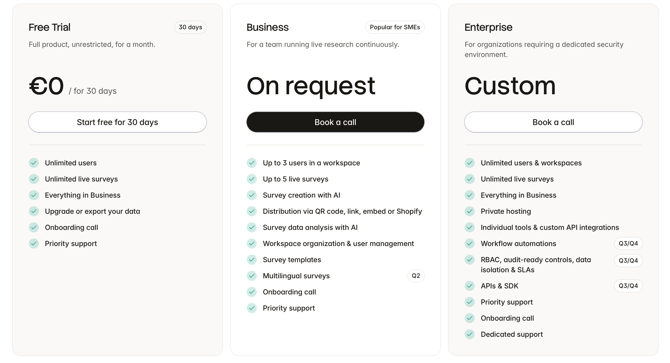Click the checkmark beside APIs & SDK
This screenshot has height=363, width=670.
tap(470, 286)
